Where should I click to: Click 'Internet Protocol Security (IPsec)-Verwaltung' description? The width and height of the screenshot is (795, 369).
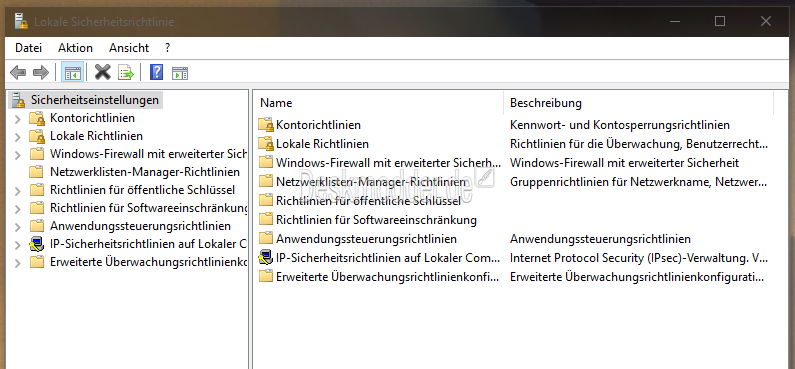(x=638, y=257)
